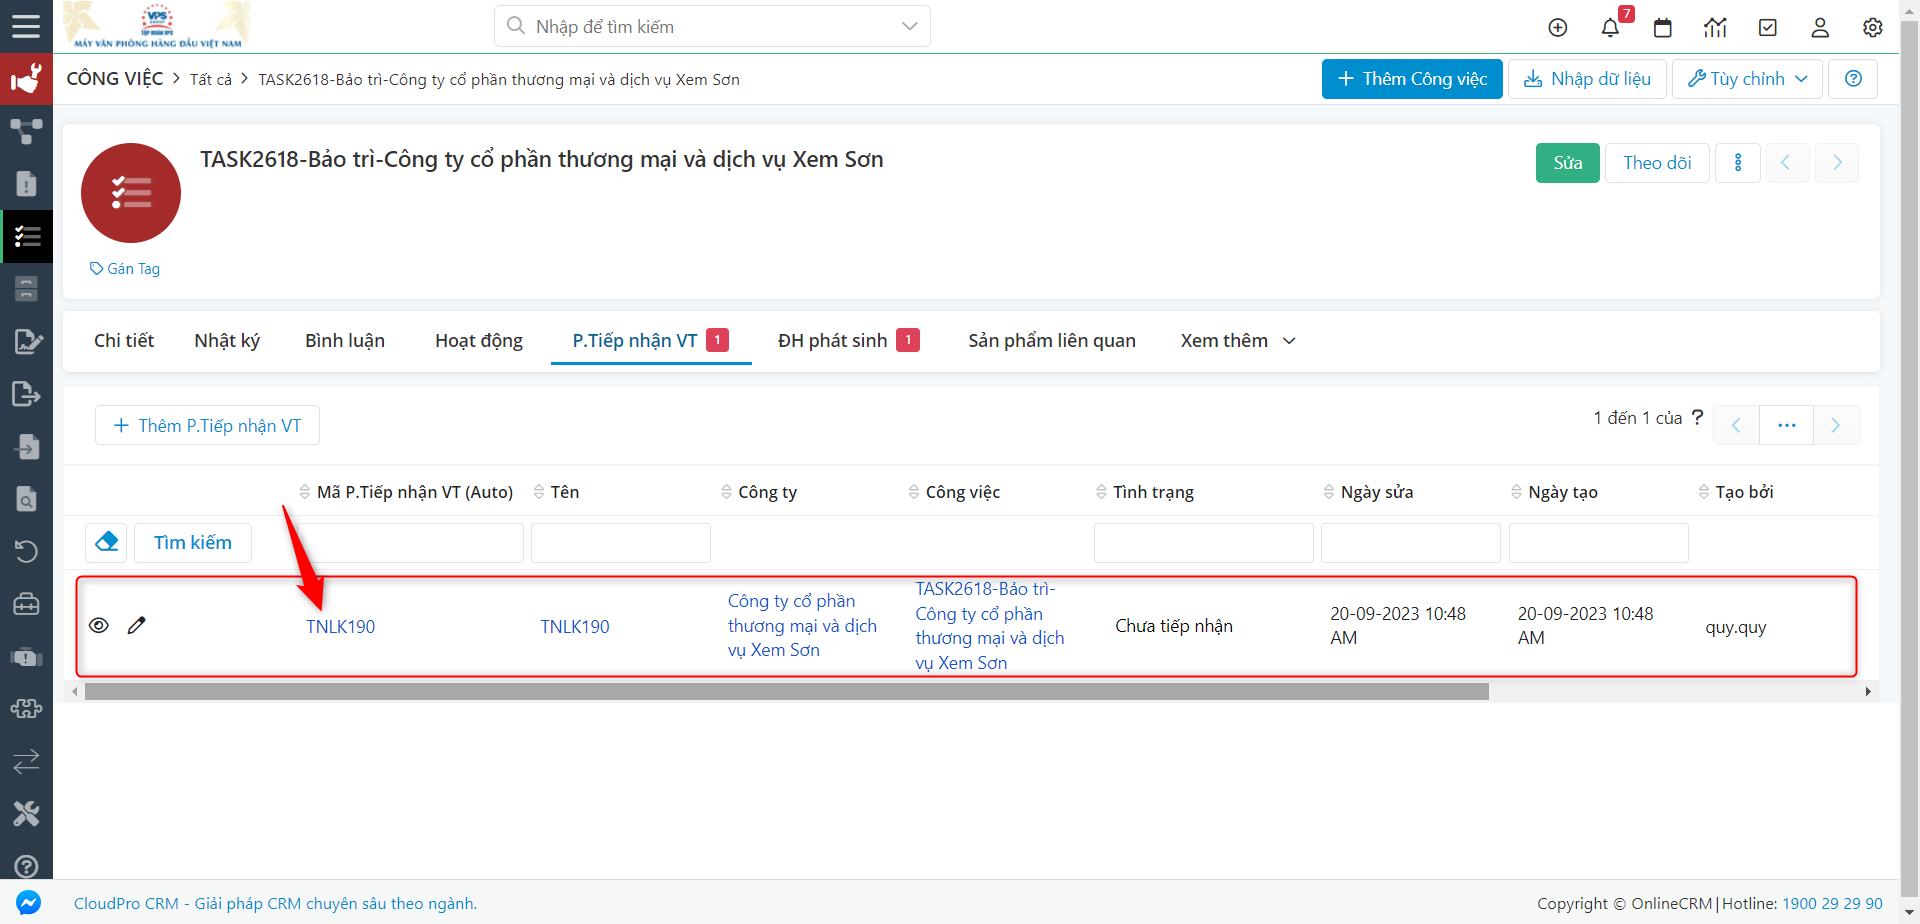1920x924 pixels.
Task: Open the workflow diagram sidebar icon
Action: pos(26,131)
